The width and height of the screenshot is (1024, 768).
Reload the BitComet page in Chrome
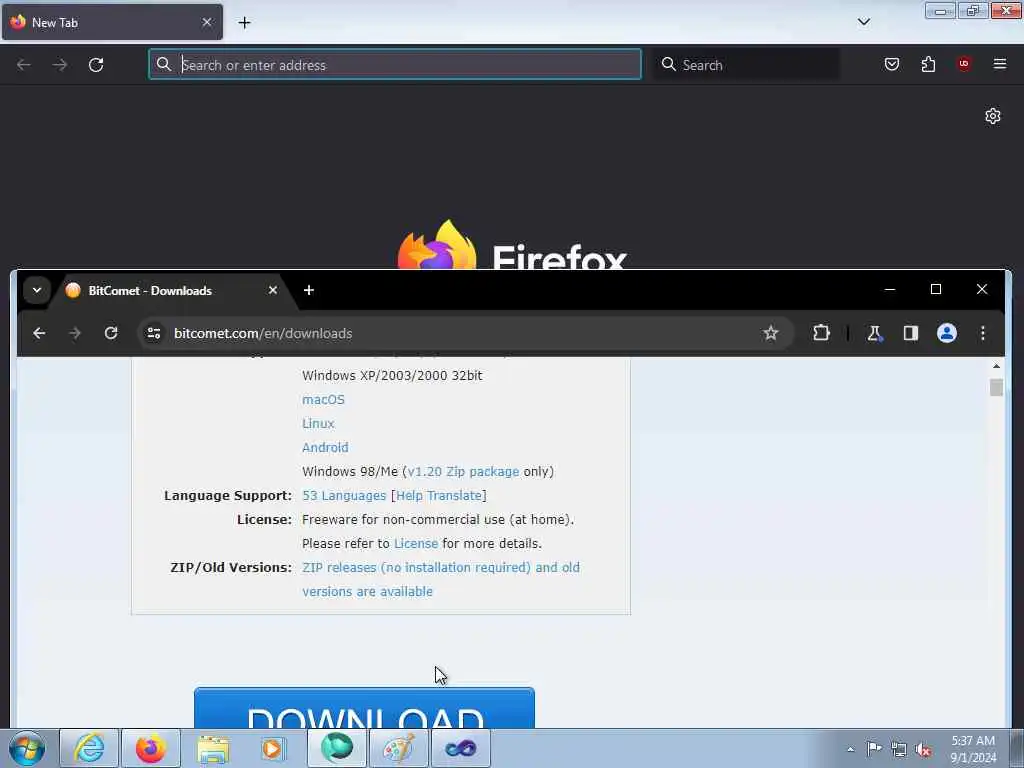point(111,333)
